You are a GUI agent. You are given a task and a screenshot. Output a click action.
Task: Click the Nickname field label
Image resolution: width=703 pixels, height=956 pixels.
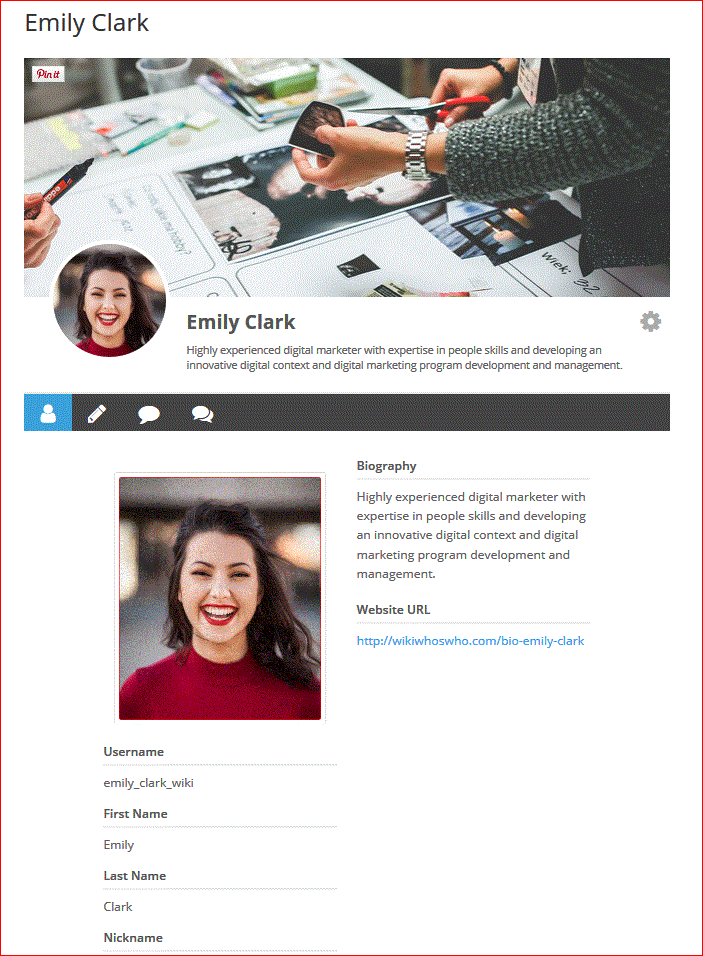(x=133, y=938)
